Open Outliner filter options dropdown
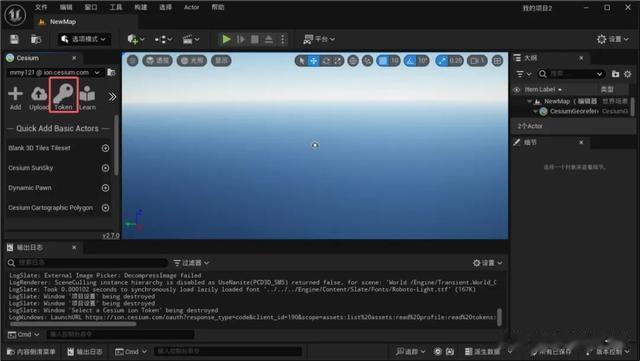The image size is (640, 361). pyautogui.click(x=523, y=74)
